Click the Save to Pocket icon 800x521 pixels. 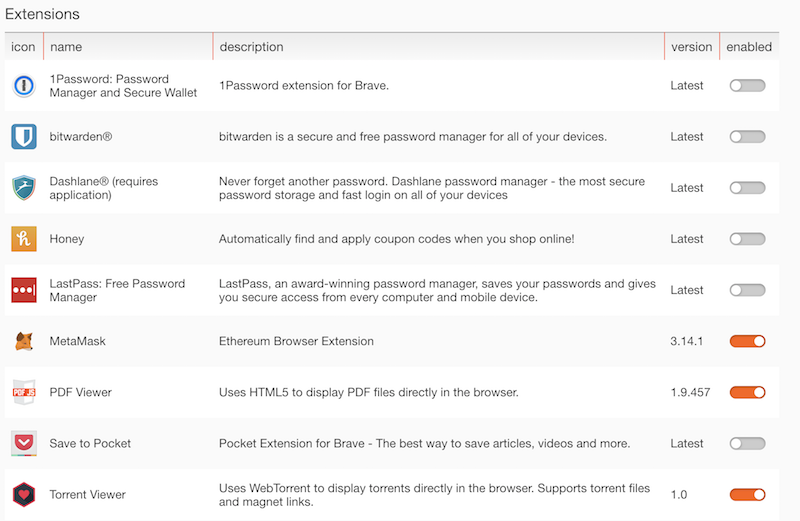click(x=24, y=443)
